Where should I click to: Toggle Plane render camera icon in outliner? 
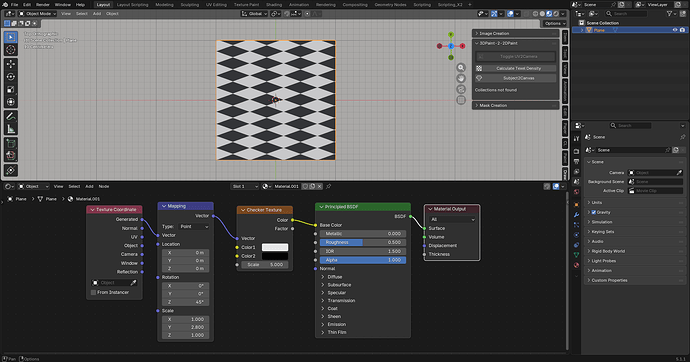tap(683, 30)
